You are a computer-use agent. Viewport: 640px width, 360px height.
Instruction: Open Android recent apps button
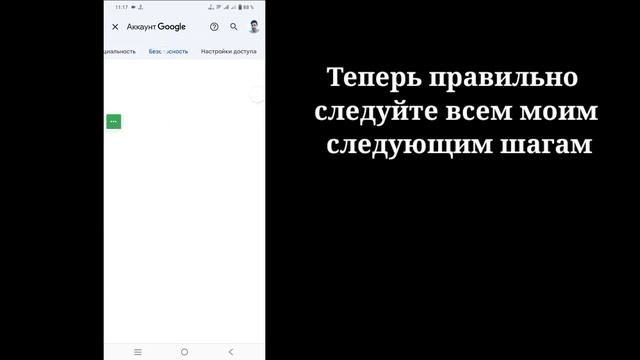pos(138,352)
